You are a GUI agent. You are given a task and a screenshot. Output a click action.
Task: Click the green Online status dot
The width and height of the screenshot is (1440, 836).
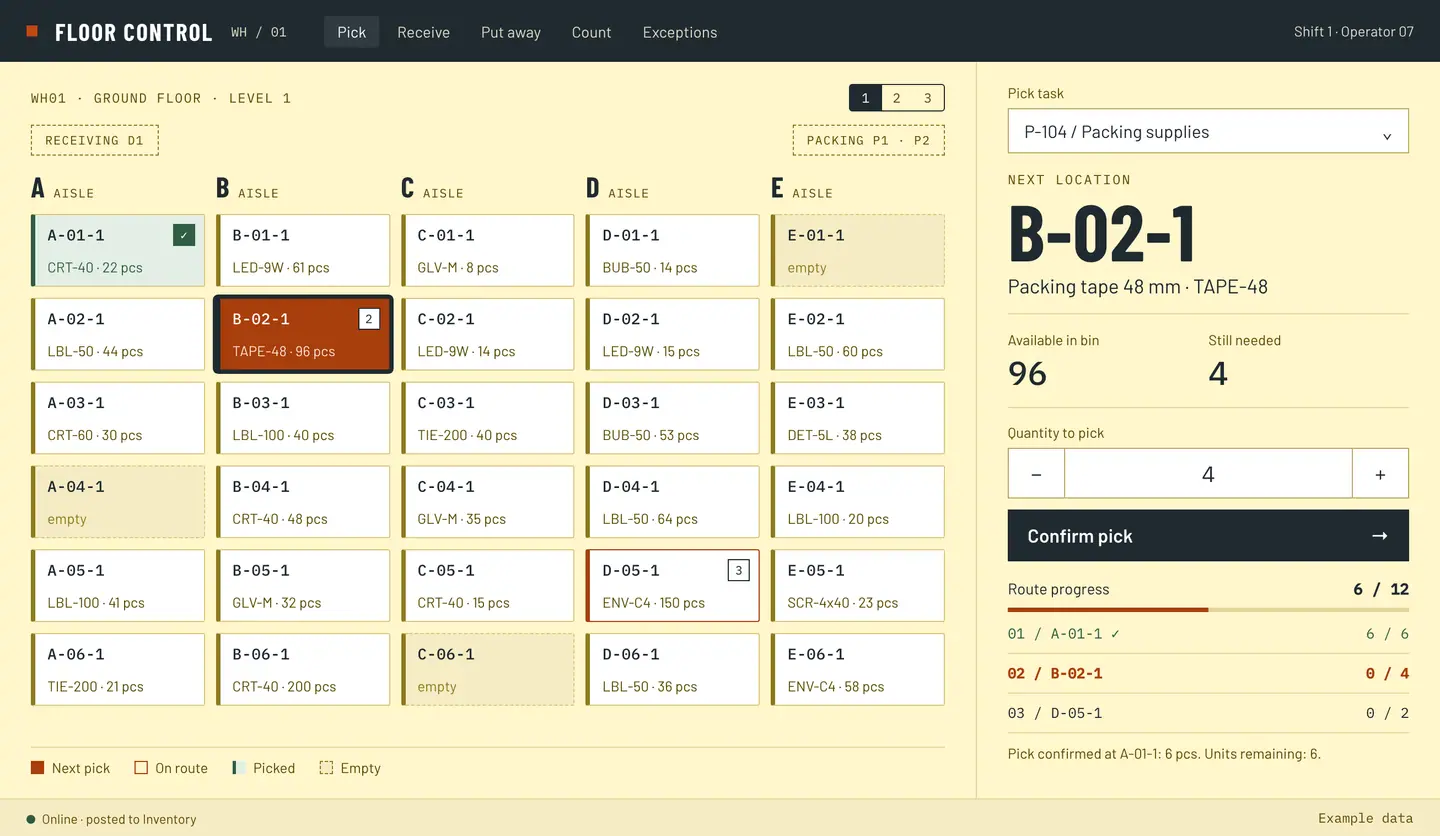[x=31, y=819]
